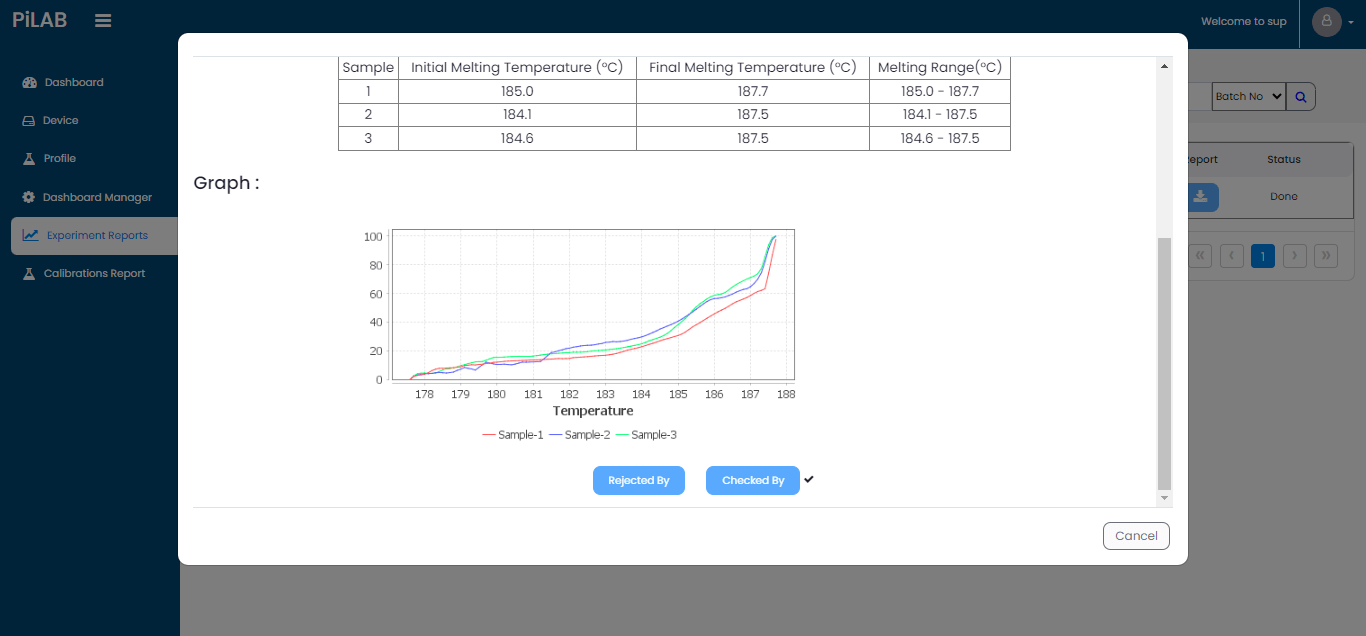The image size is (1366, 636).
Task: Click the blue download report icon
Action: (x=1201, y=197)
